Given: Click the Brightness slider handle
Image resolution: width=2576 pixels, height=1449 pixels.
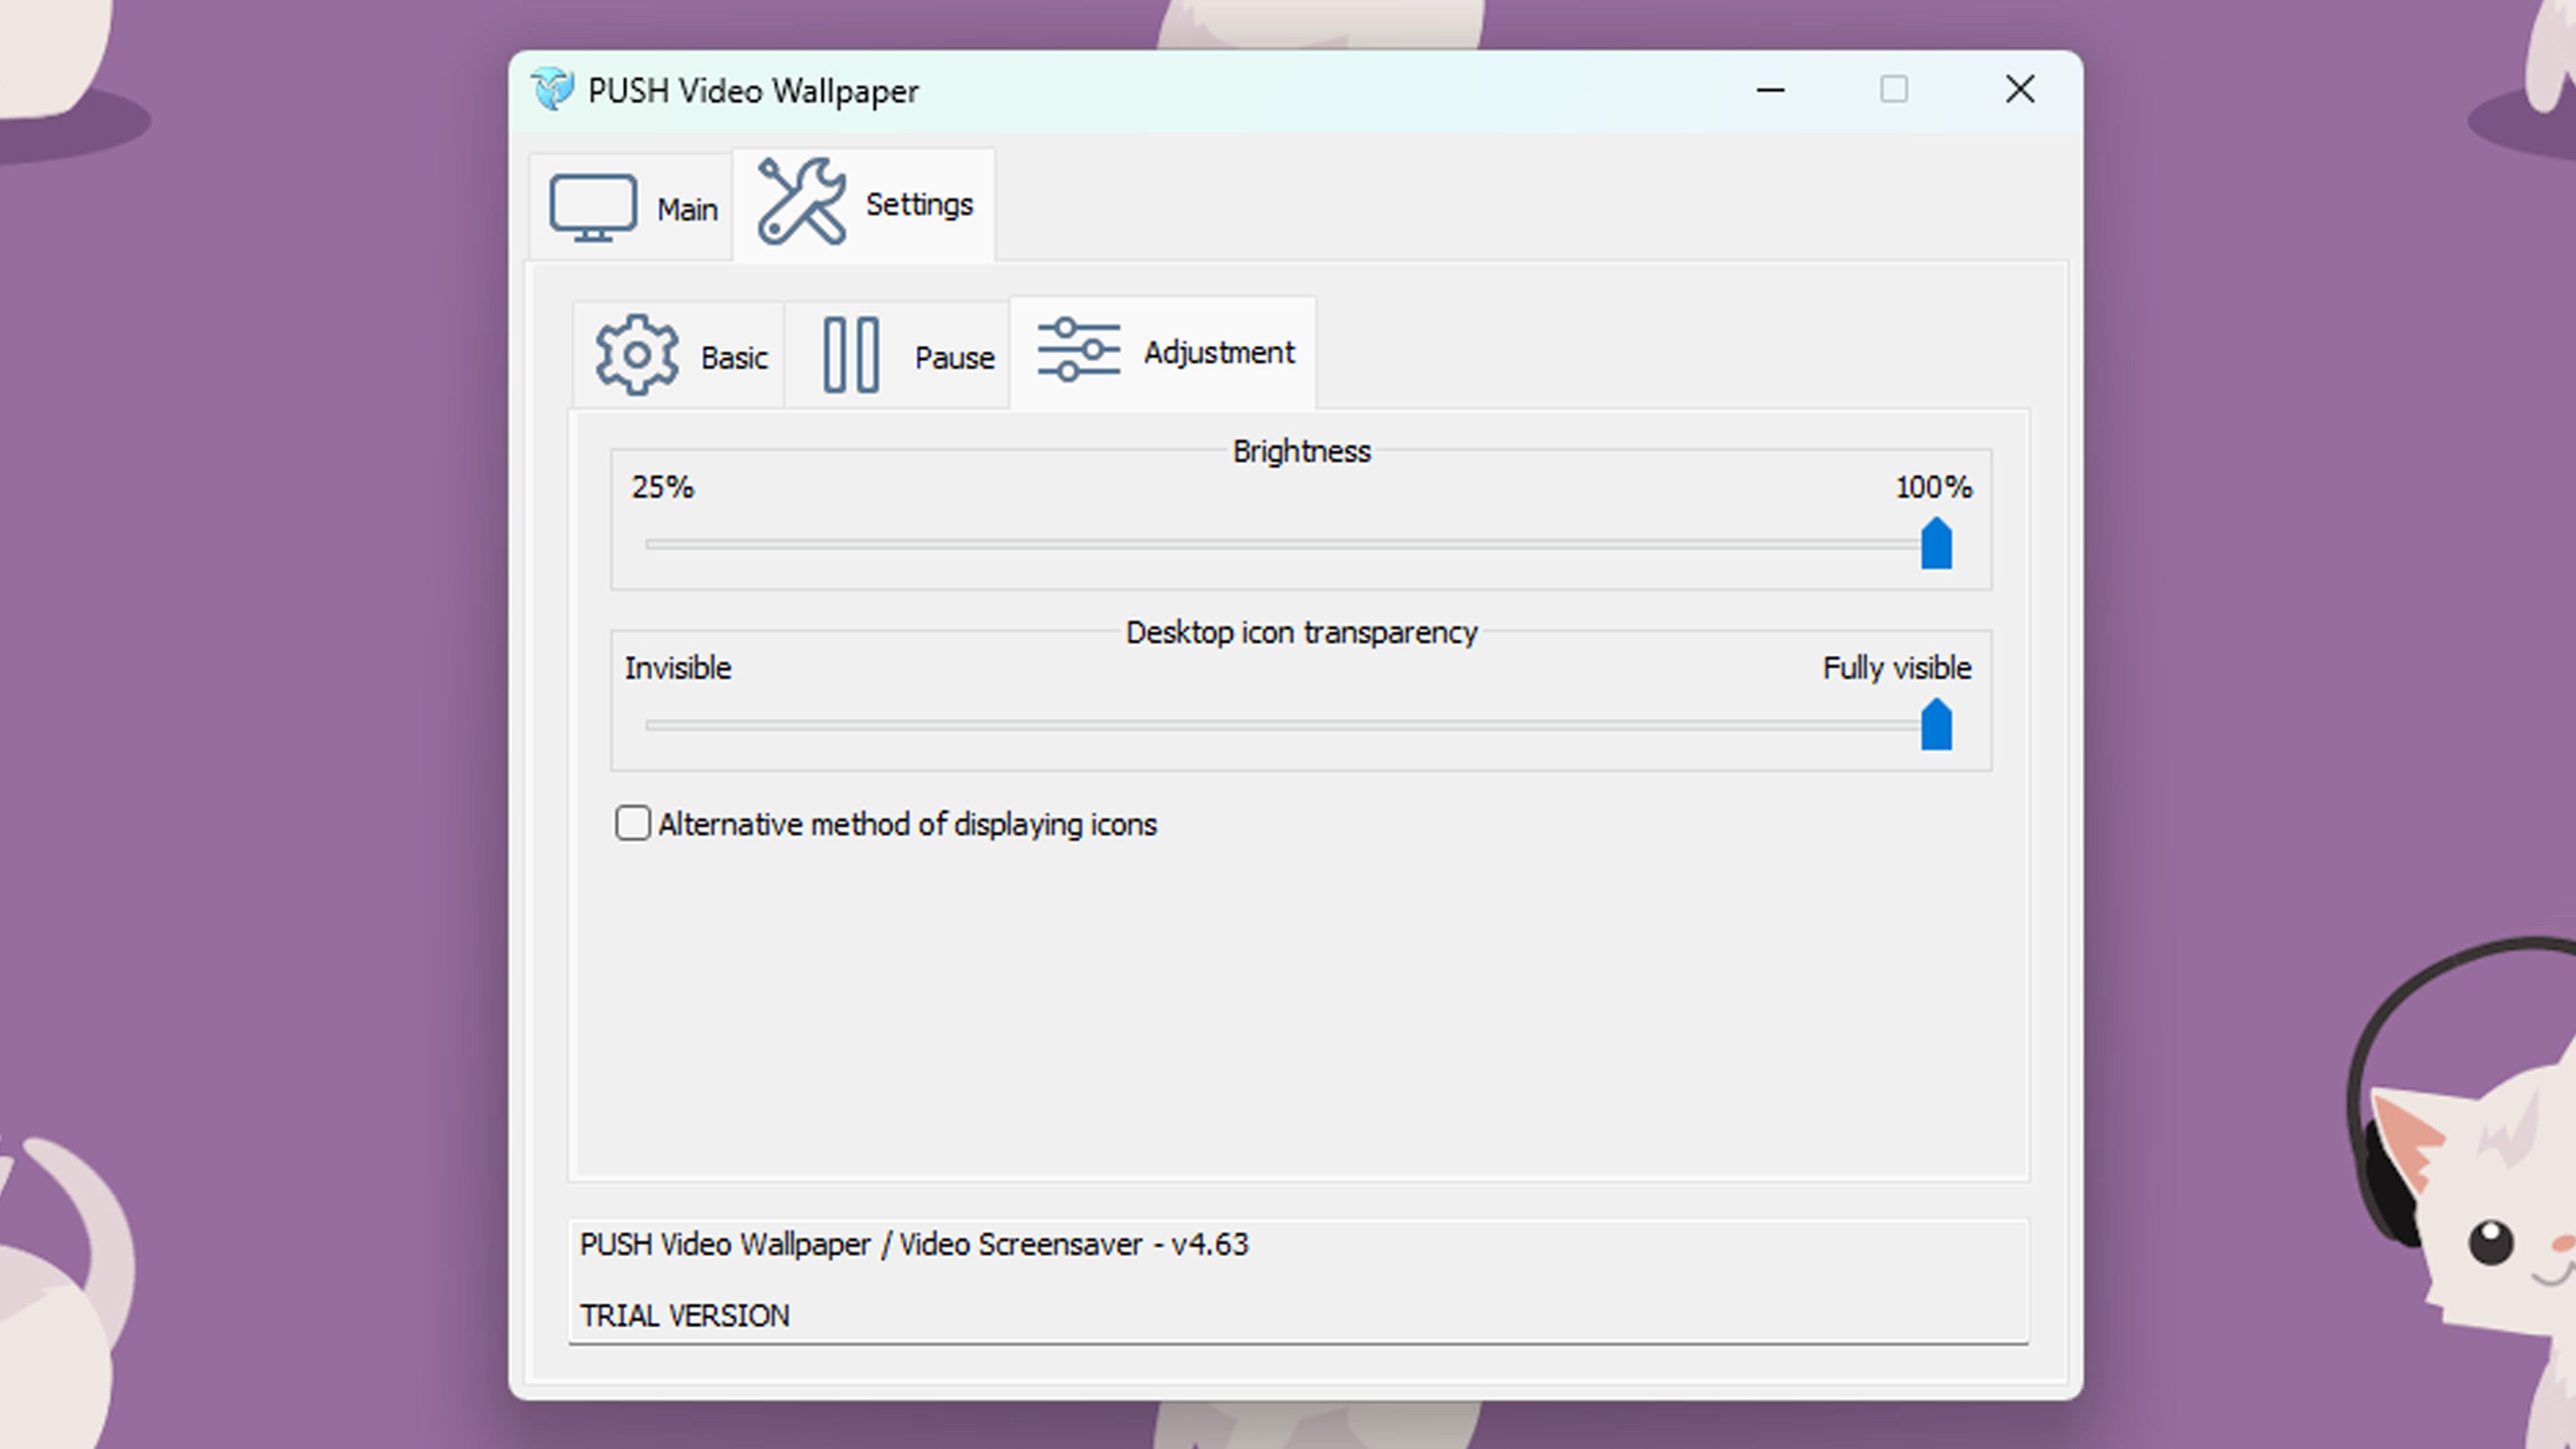Looking at the screenshot, I should tap(1936, 543).
